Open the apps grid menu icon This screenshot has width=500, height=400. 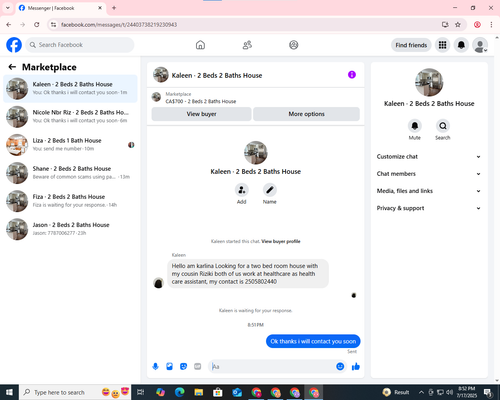tap(442, 45)
